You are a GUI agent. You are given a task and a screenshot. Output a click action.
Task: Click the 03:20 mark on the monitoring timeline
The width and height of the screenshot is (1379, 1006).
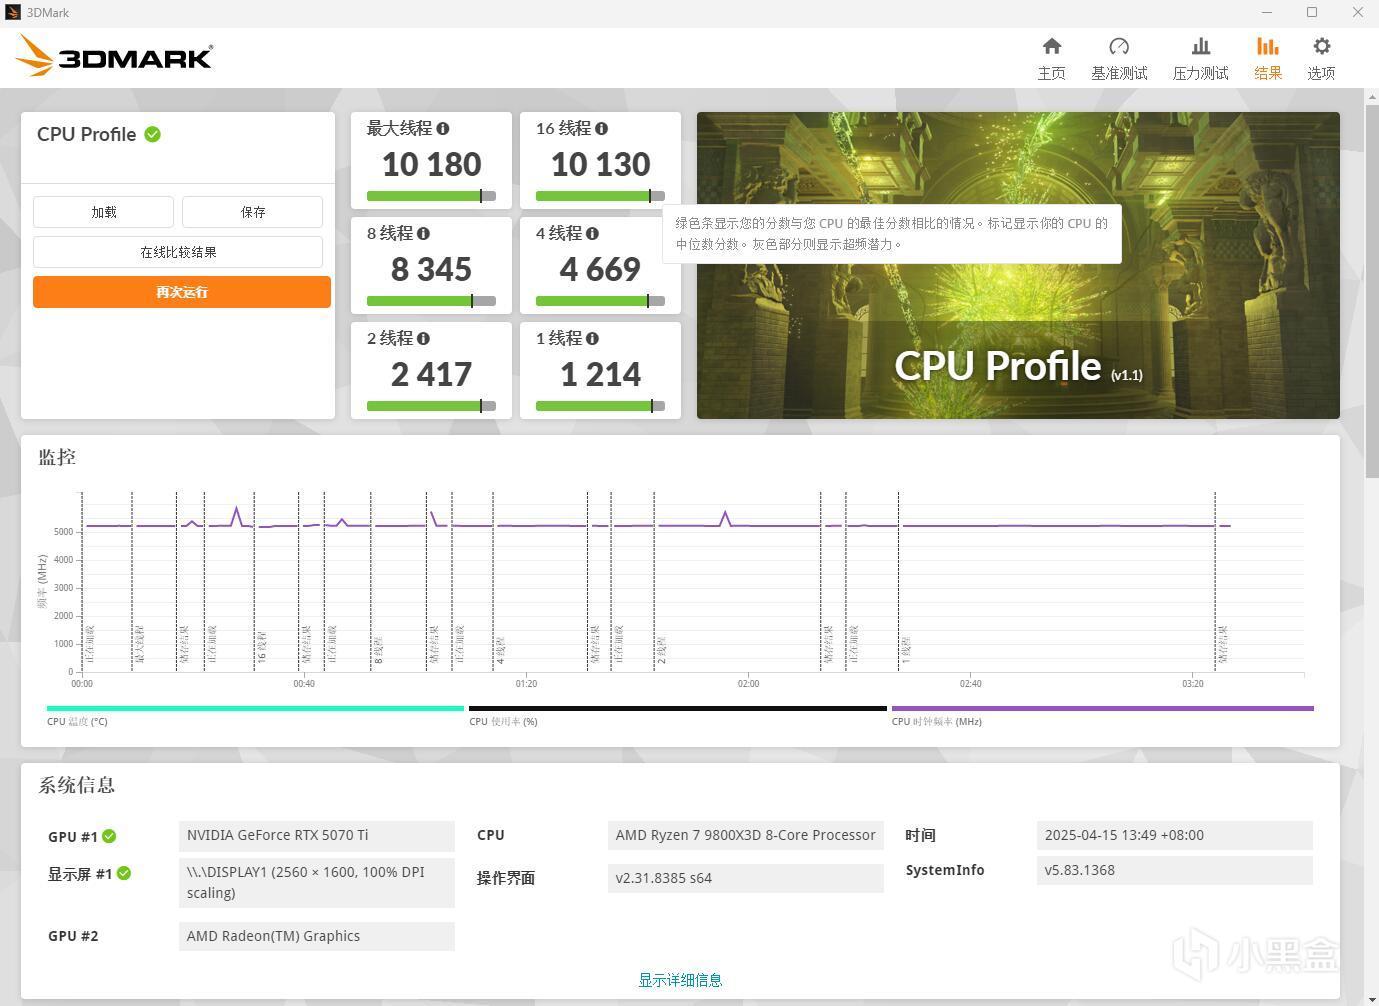1192,684
